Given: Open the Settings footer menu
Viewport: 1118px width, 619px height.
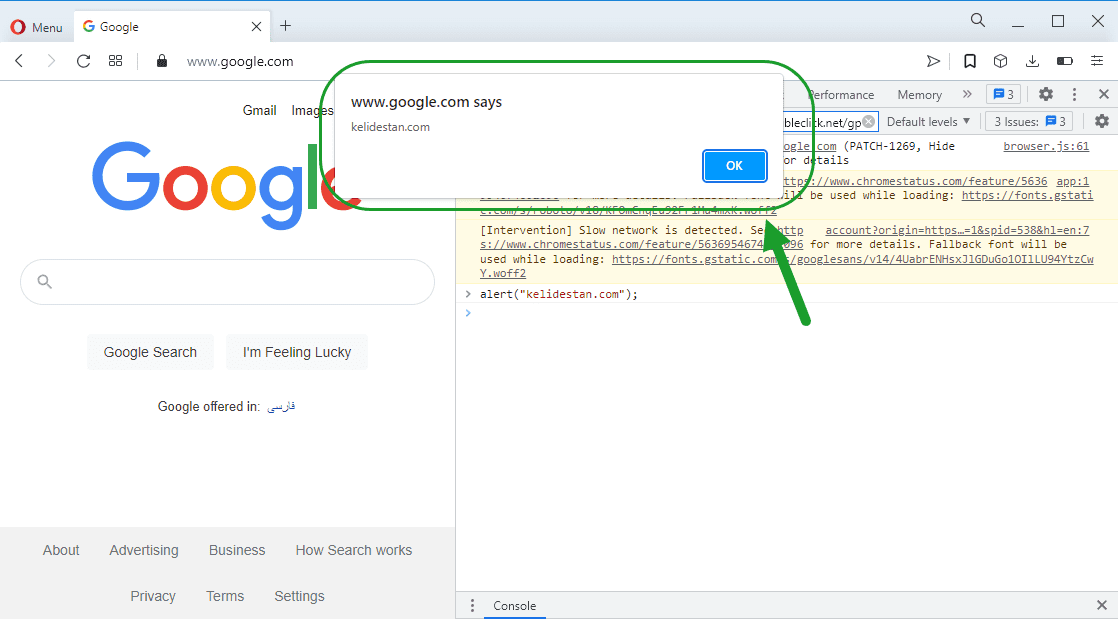Looking at the screenshot, I should point(299,596).
